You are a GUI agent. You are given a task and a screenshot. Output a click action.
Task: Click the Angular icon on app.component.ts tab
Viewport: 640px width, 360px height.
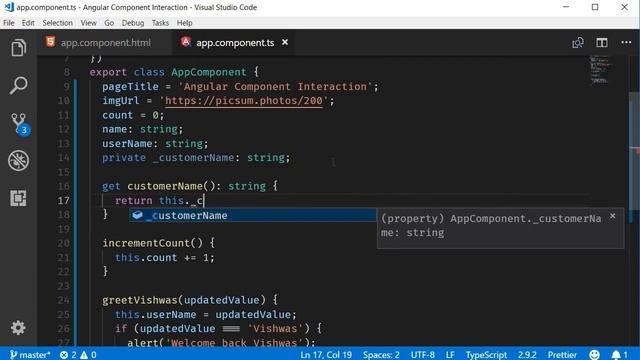pyautogui.click(x=186, y=42)
